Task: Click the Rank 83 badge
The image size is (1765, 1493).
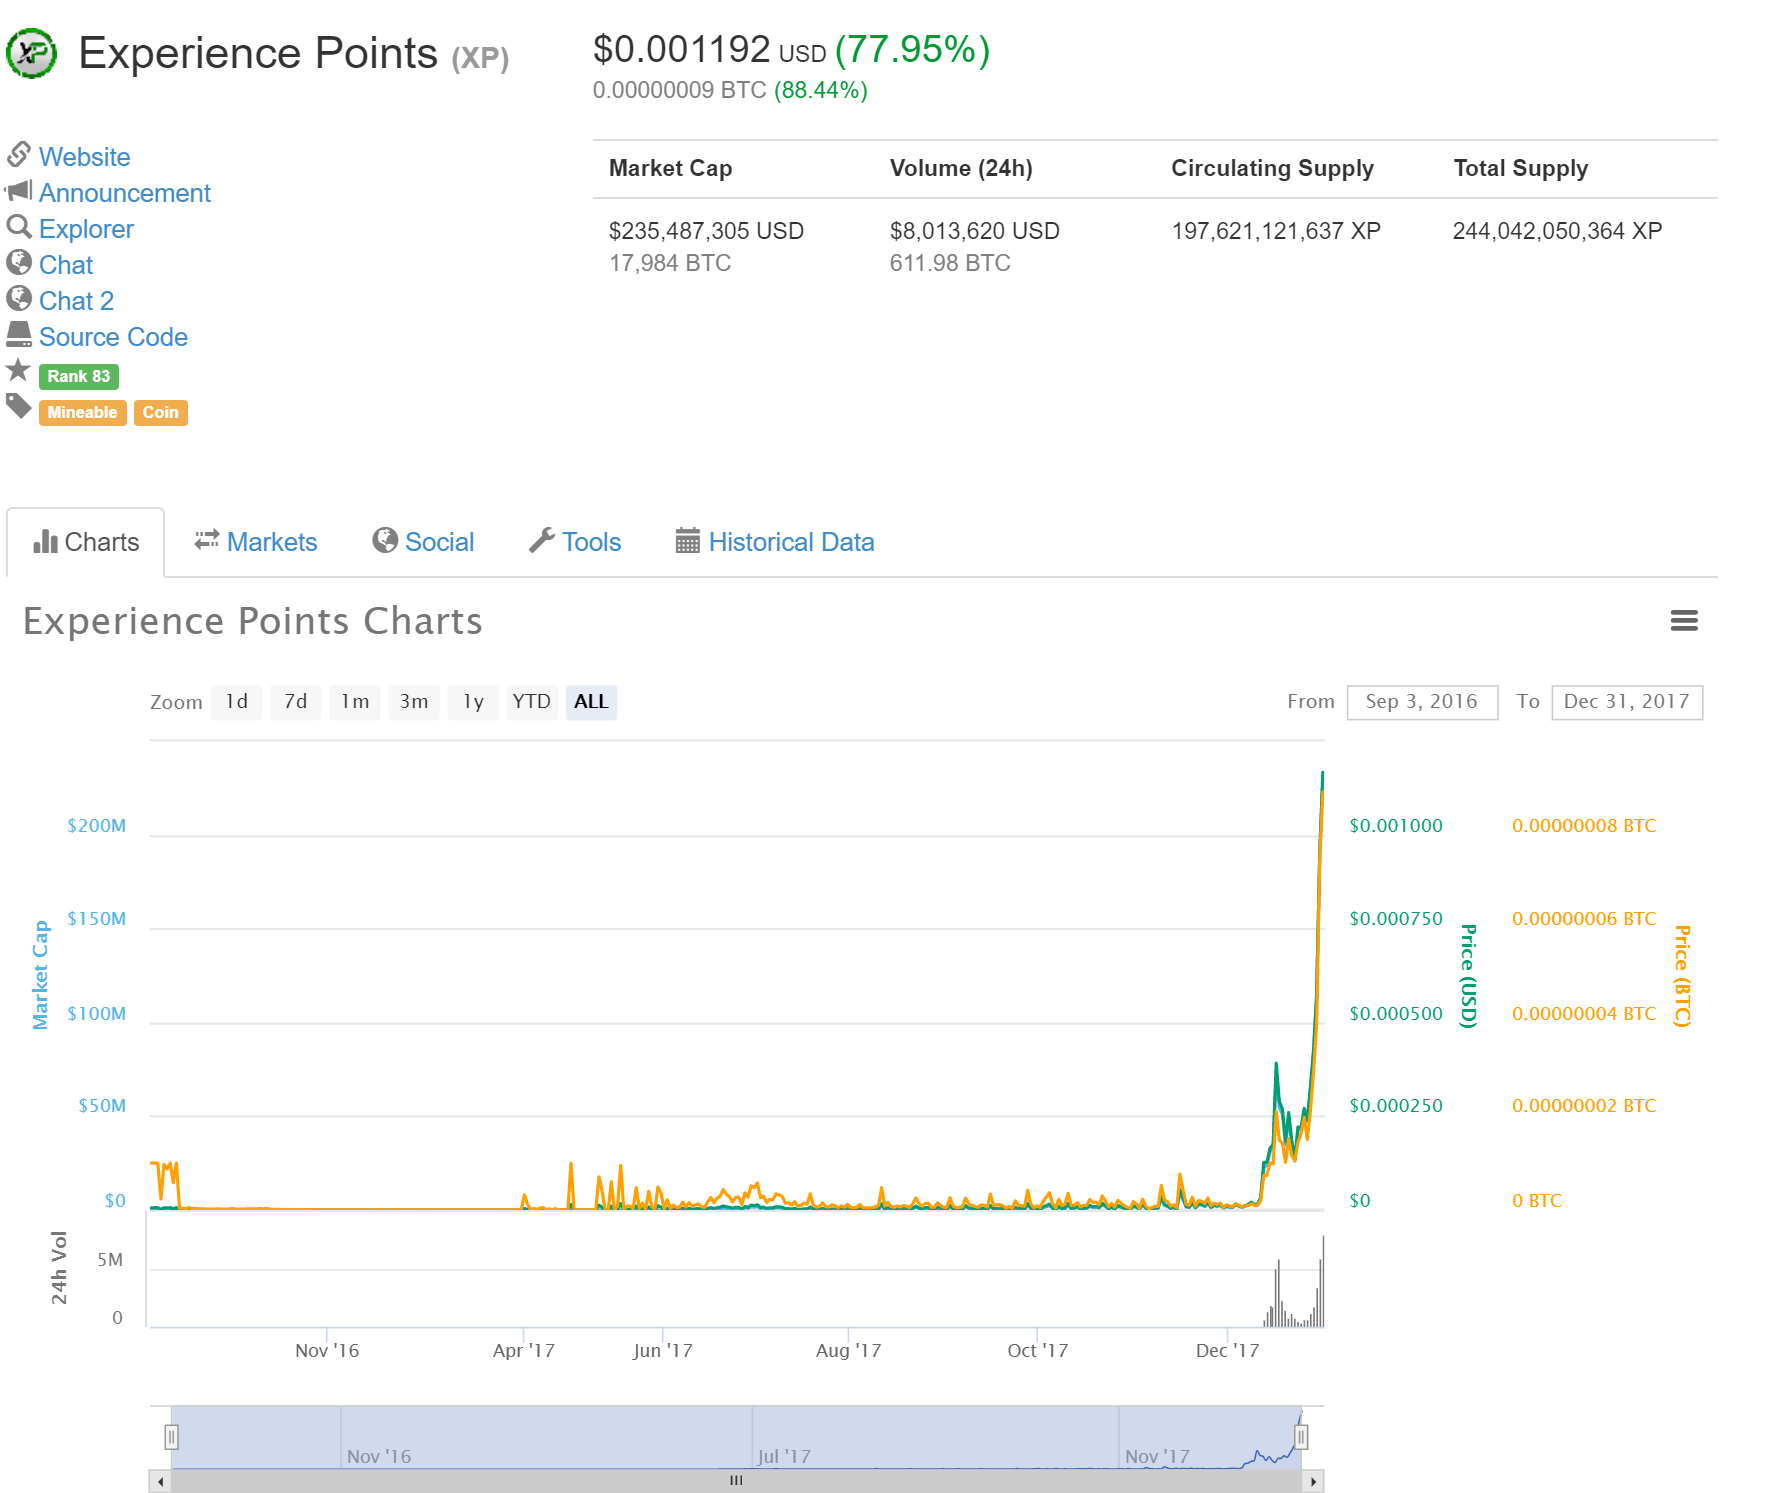Action: pyautogui.click(x=79, y=377)
